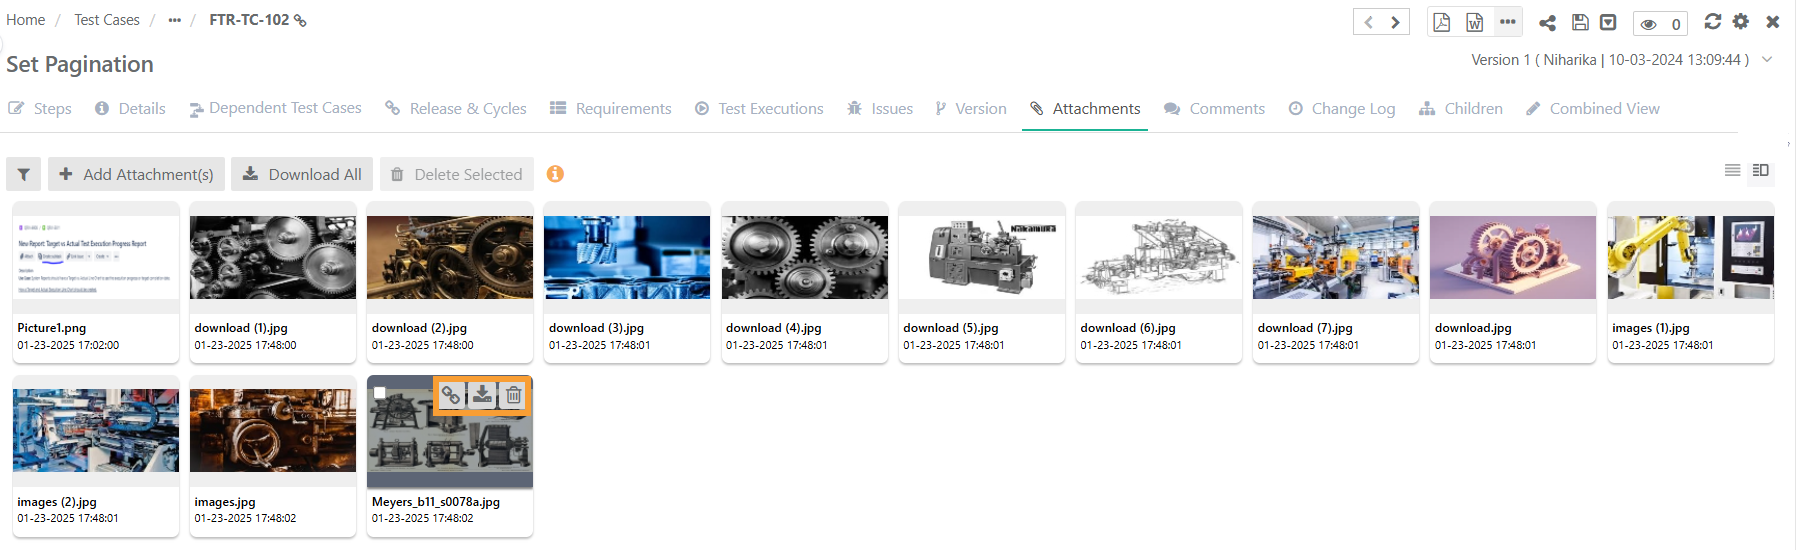Download the Meyers_b11_s0078a.jpg attachment

point(482,395)
